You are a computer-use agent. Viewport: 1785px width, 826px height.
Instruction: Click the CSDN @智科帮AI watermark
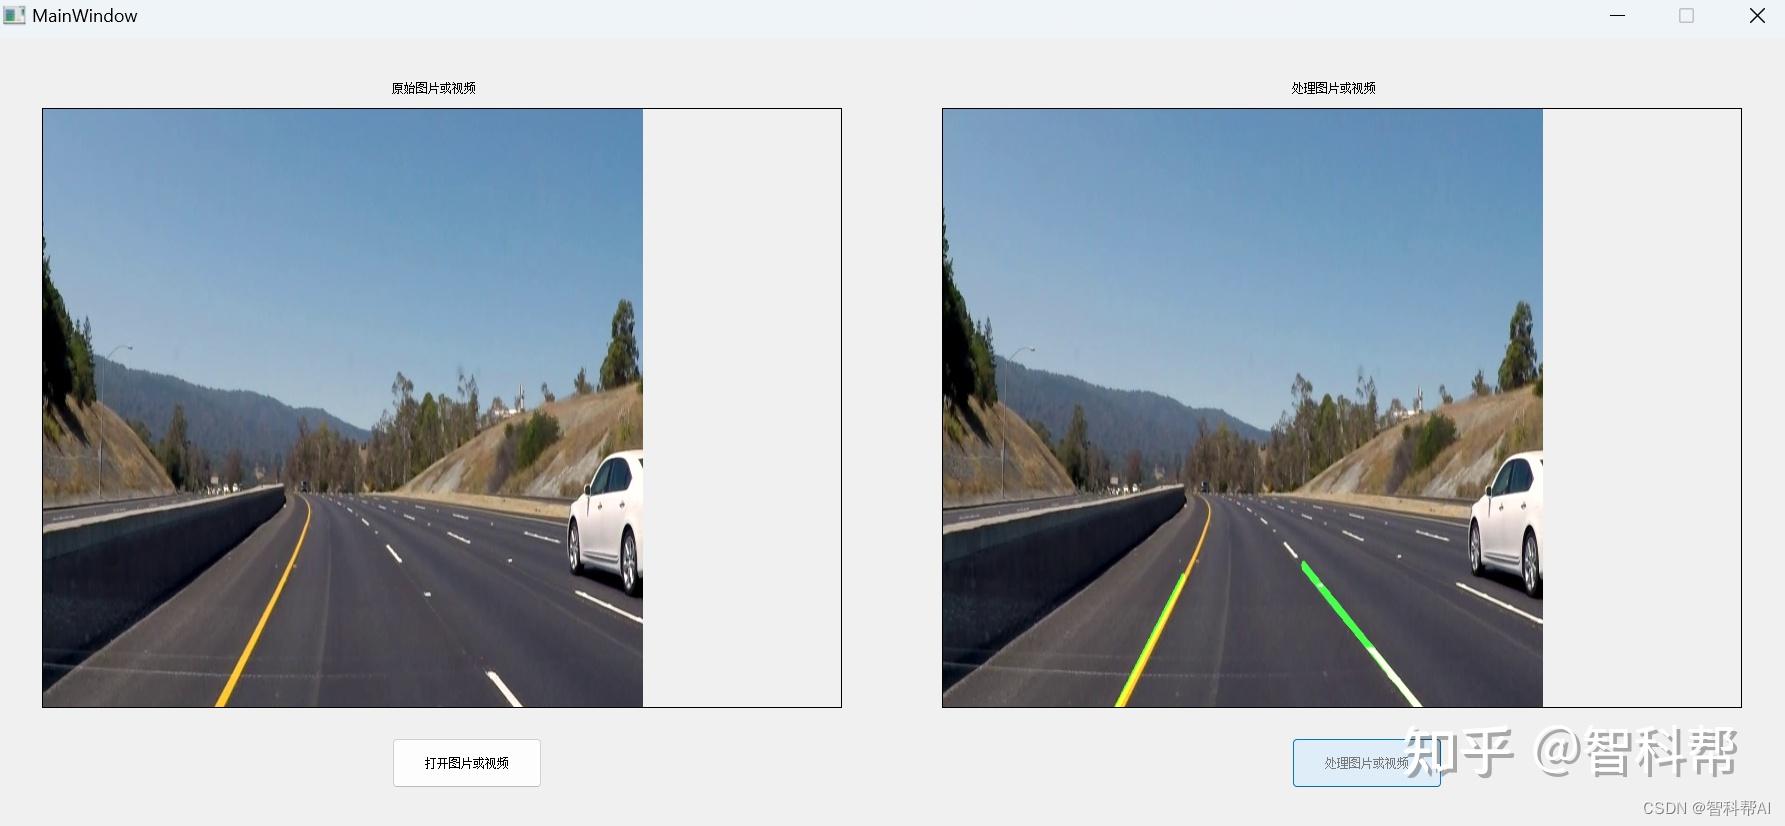point(1706,808)
